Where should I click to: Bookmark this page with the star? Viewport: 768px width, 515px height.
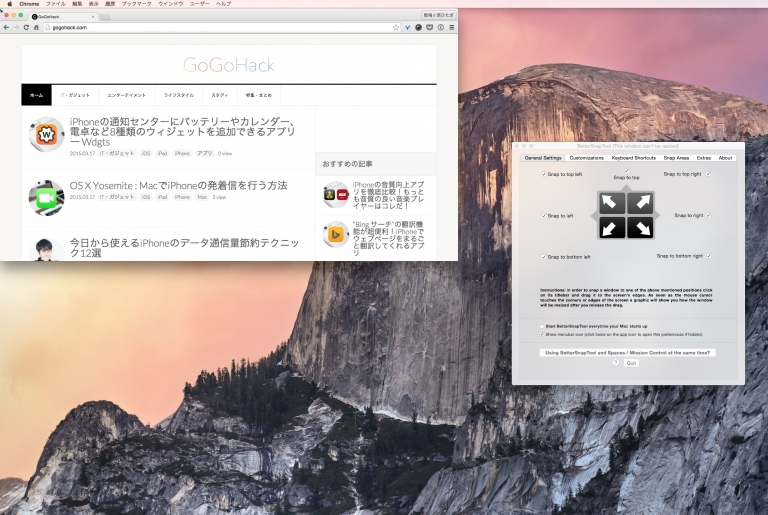[396, 27]
